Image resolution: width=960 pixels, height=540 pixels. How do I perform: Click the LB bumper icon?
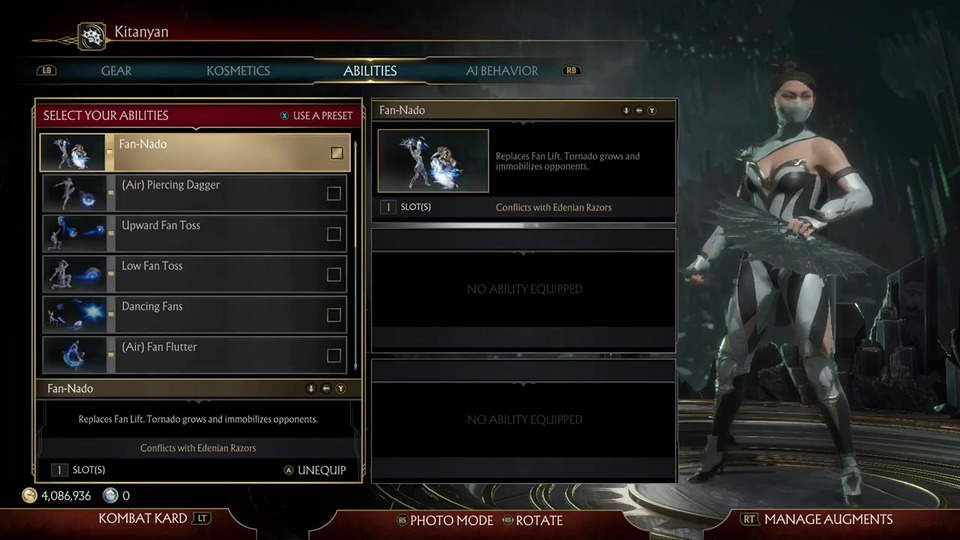tap(47, 70)
